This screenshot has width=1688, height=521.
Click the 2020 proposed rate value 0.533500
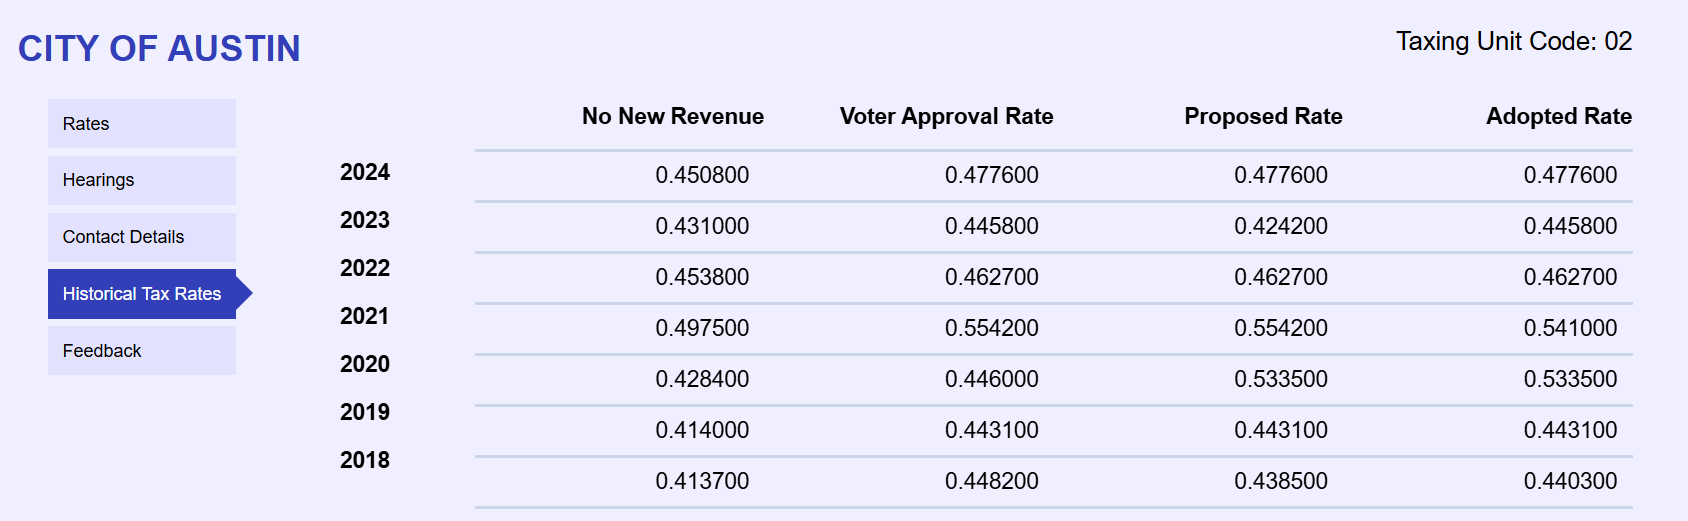point(1281,379)
